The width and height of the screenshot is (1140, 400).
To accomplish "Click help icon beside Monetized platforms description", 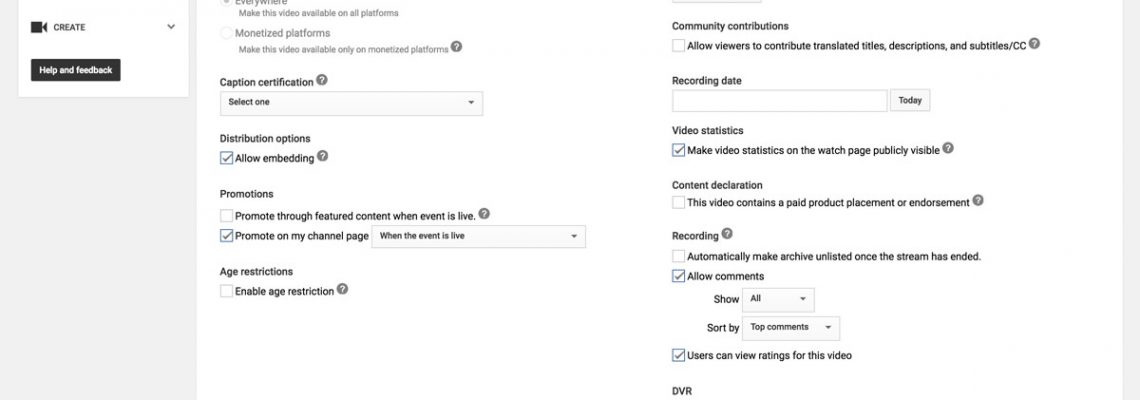I will [457, 47].
